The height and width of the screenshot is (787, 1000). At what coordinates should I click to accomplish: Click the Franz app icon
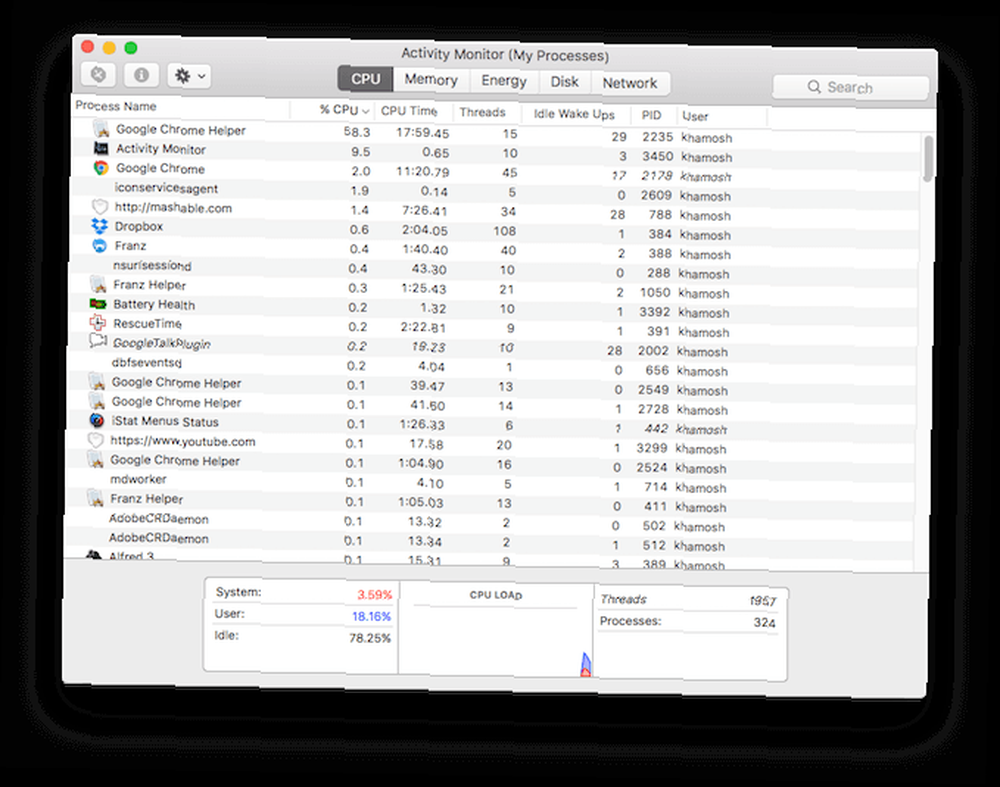coord(99,246)
